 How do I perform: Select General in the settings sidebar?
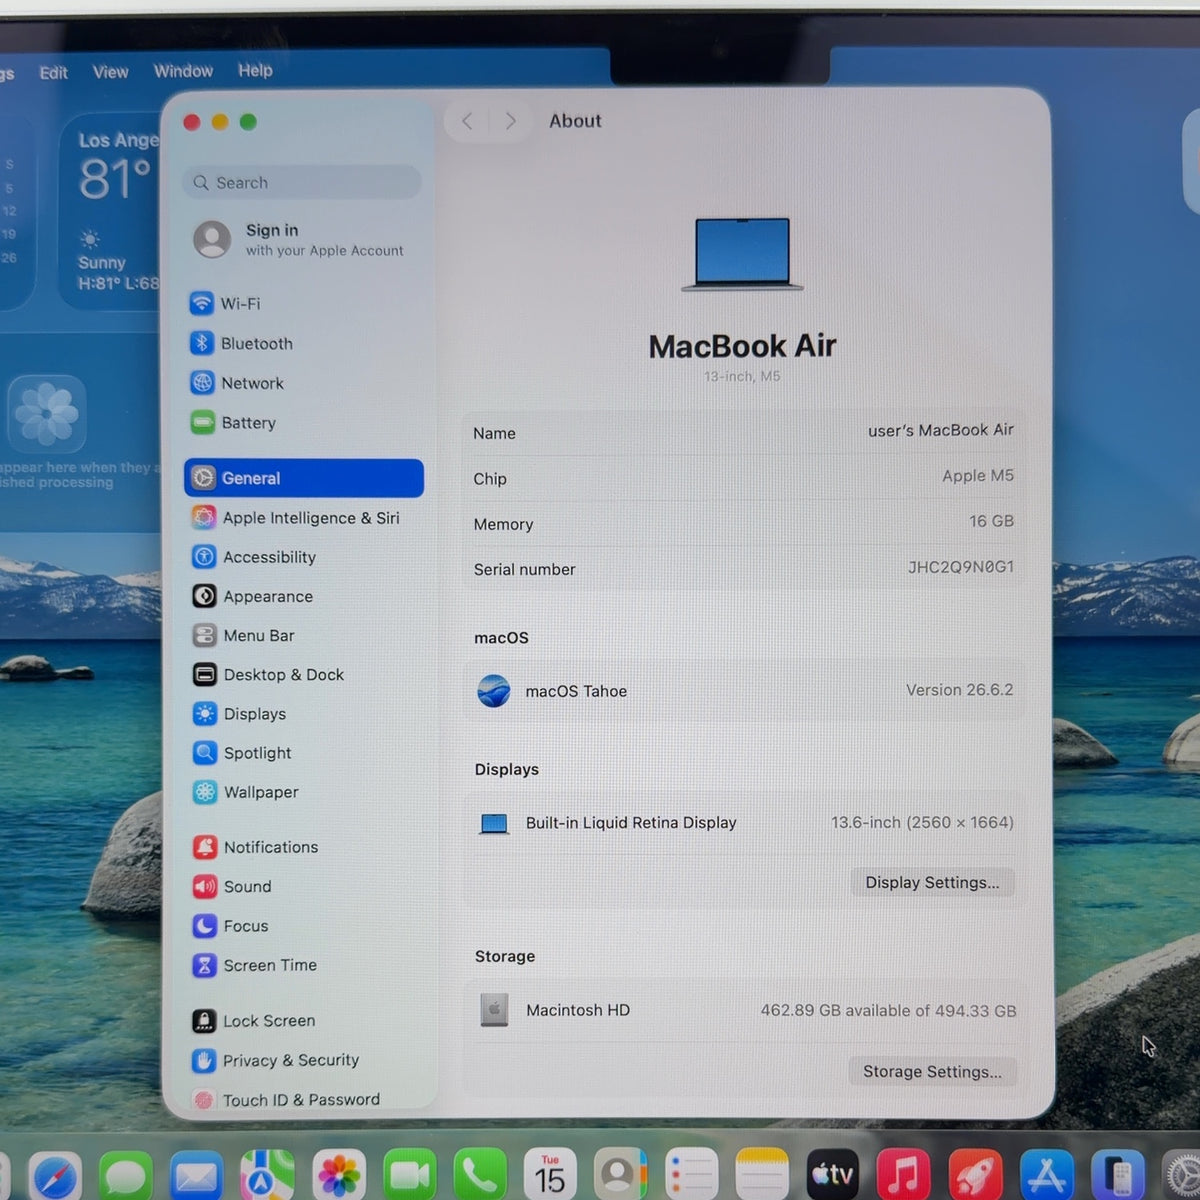click(x=304, y=478)
